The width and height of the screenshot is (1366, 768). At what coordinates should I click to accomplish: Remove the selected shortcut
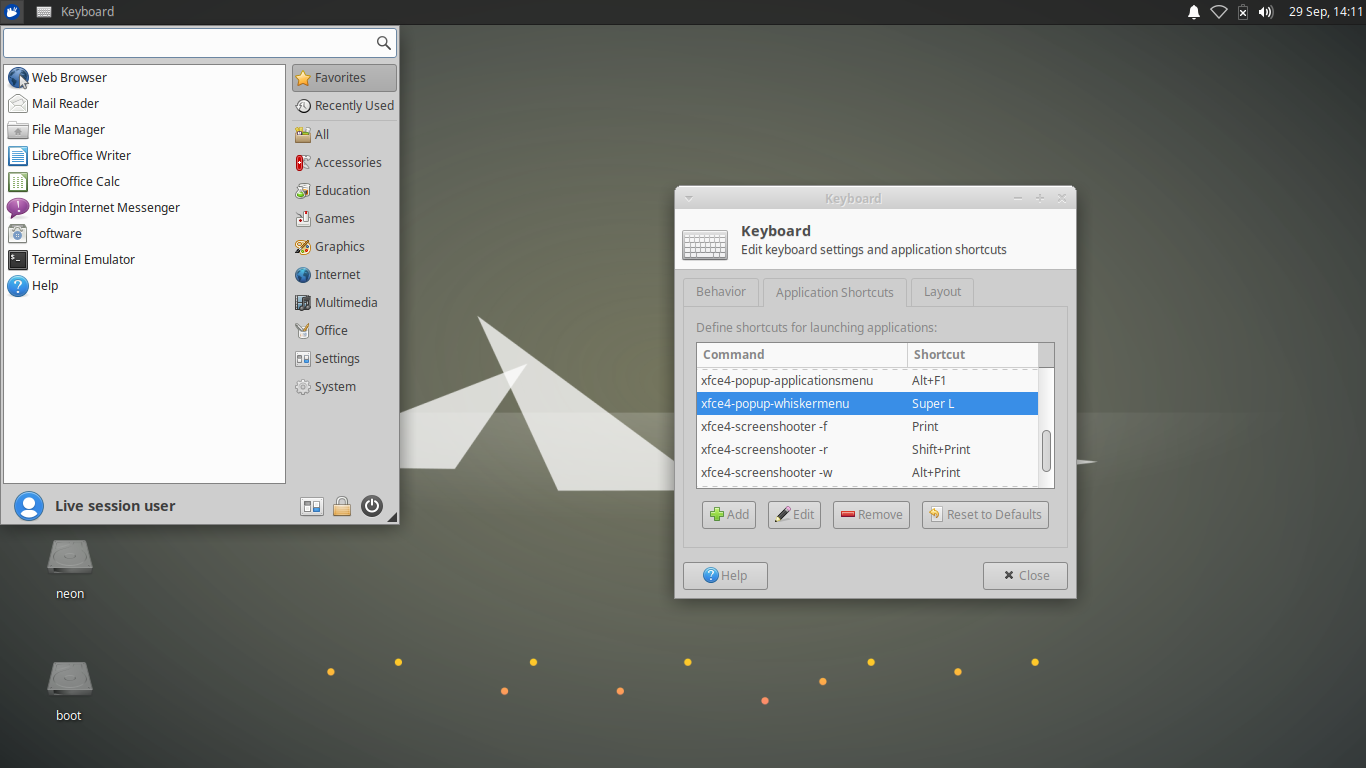tap(871, 515)
